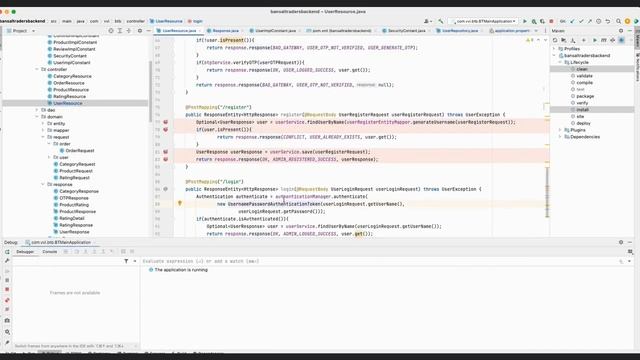
Task: Switch to Console tab in Debug panel
Action: [x=49, y=252]
